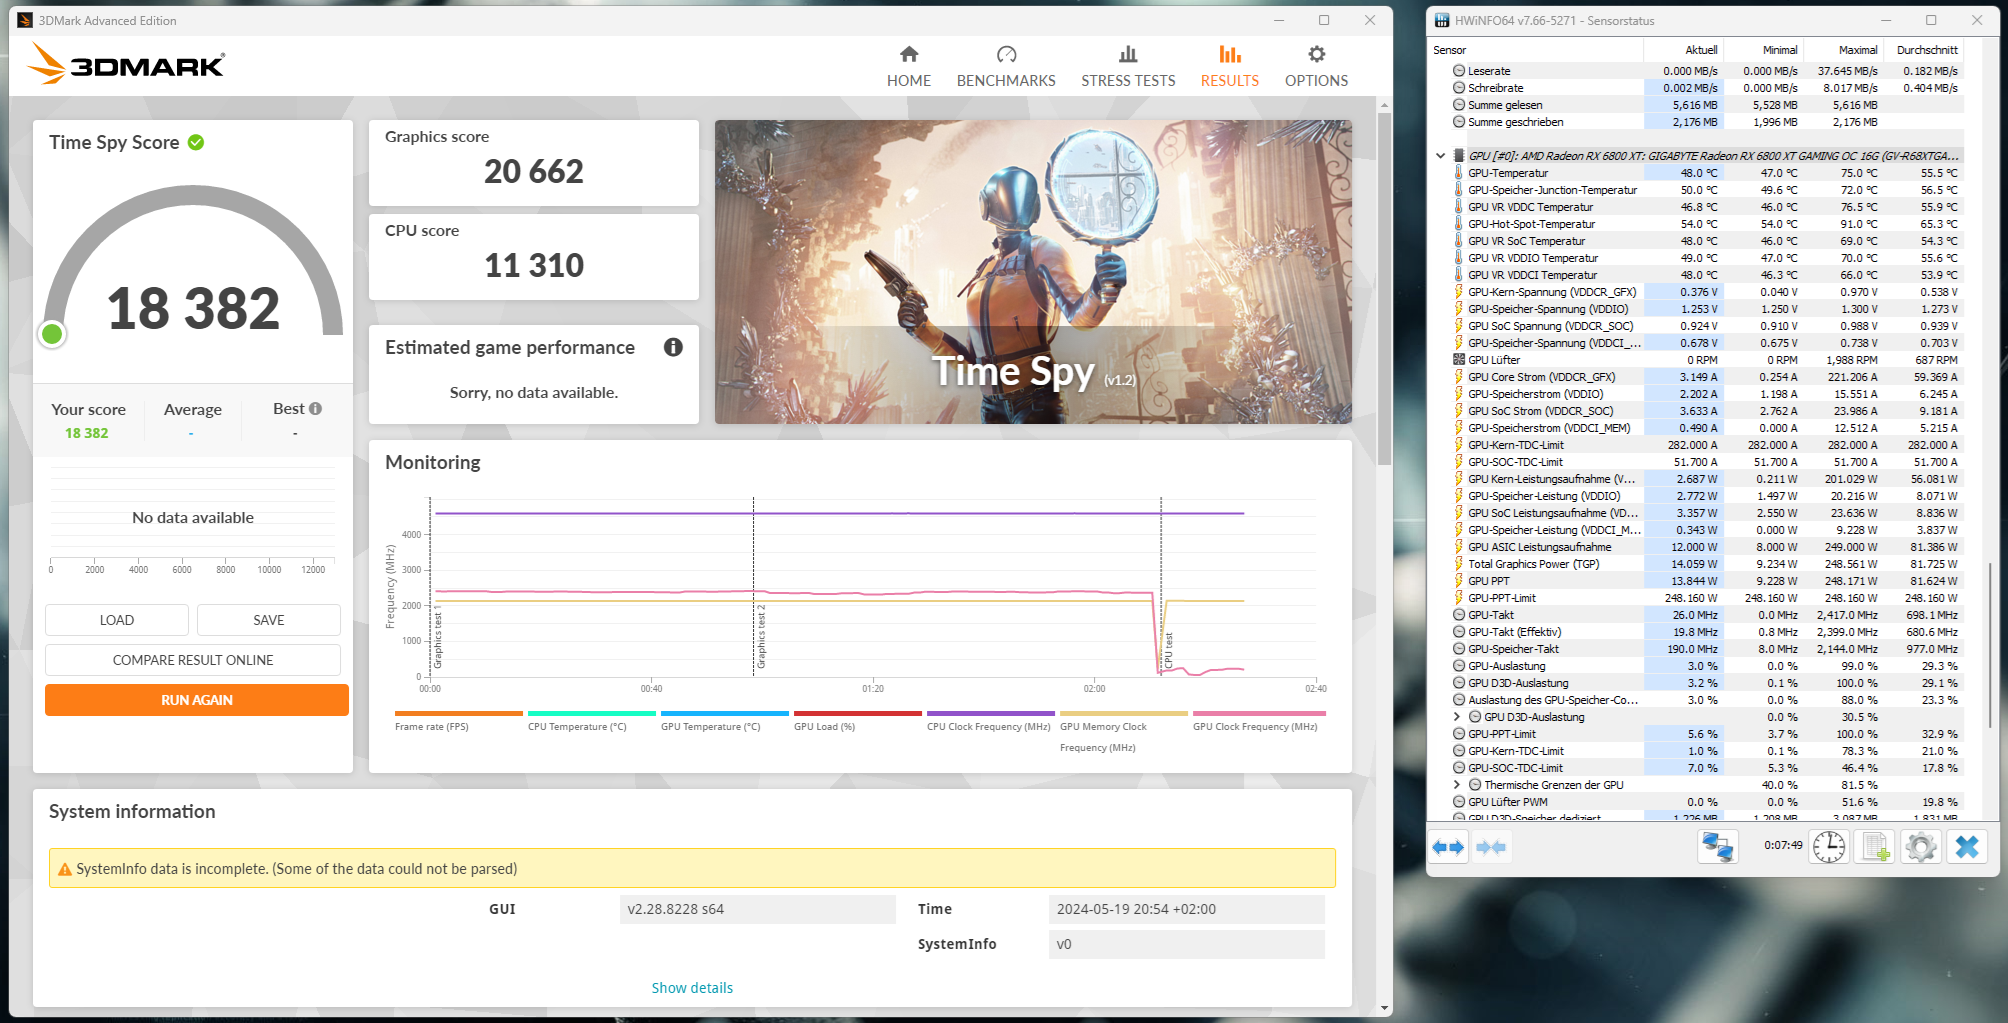
Task: Click the Graphics score value 20 662
Action: point(534,172)
